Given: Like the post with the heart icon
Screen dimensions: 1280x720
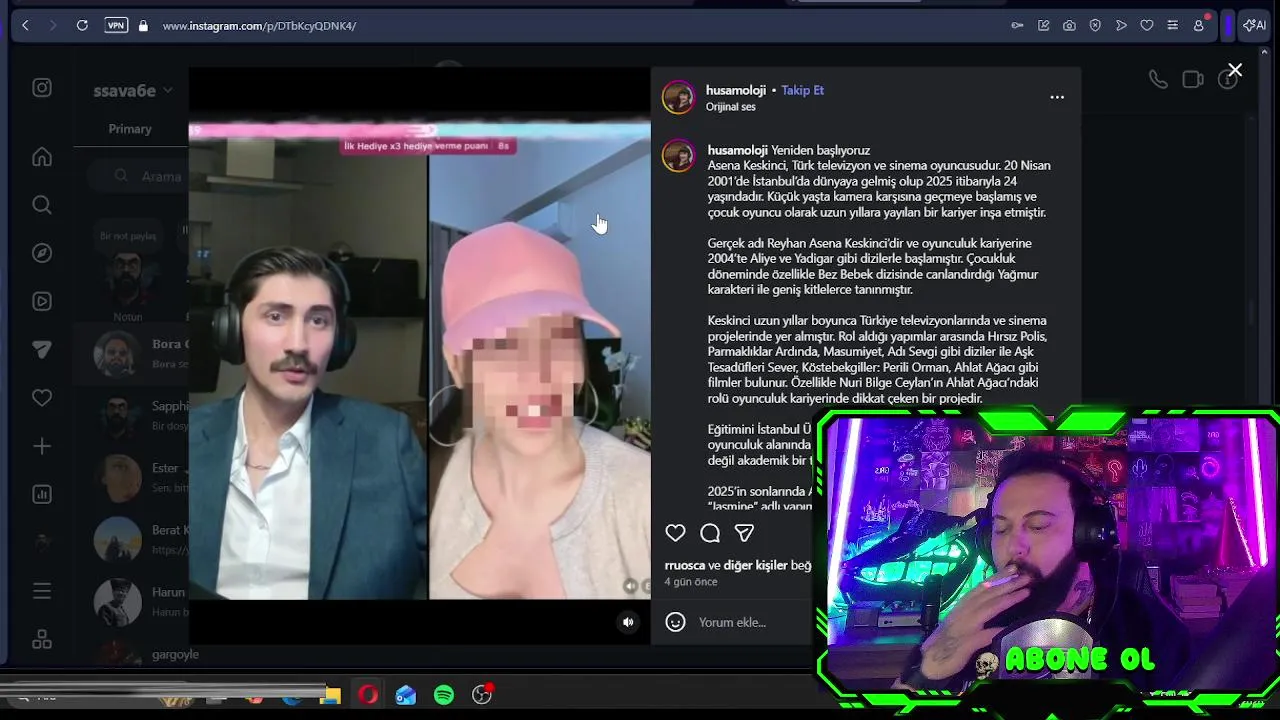Looking at the screenshot, I should [x=676, y=533].
